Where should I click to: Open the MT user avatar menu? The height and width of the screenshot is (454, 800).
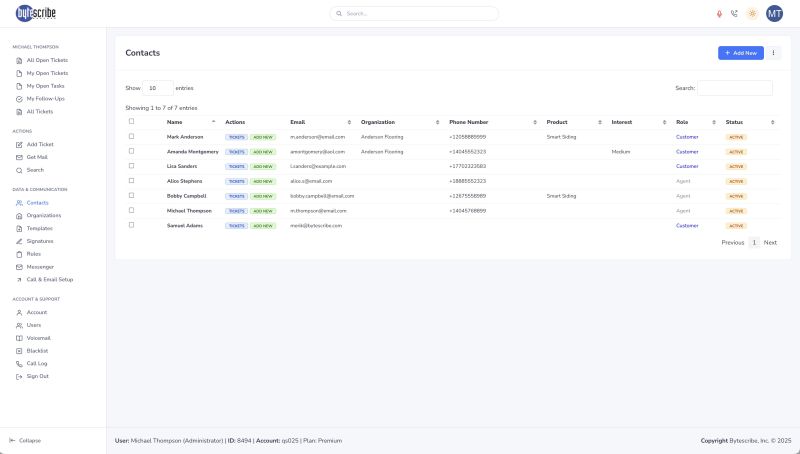tap(774, 13)
